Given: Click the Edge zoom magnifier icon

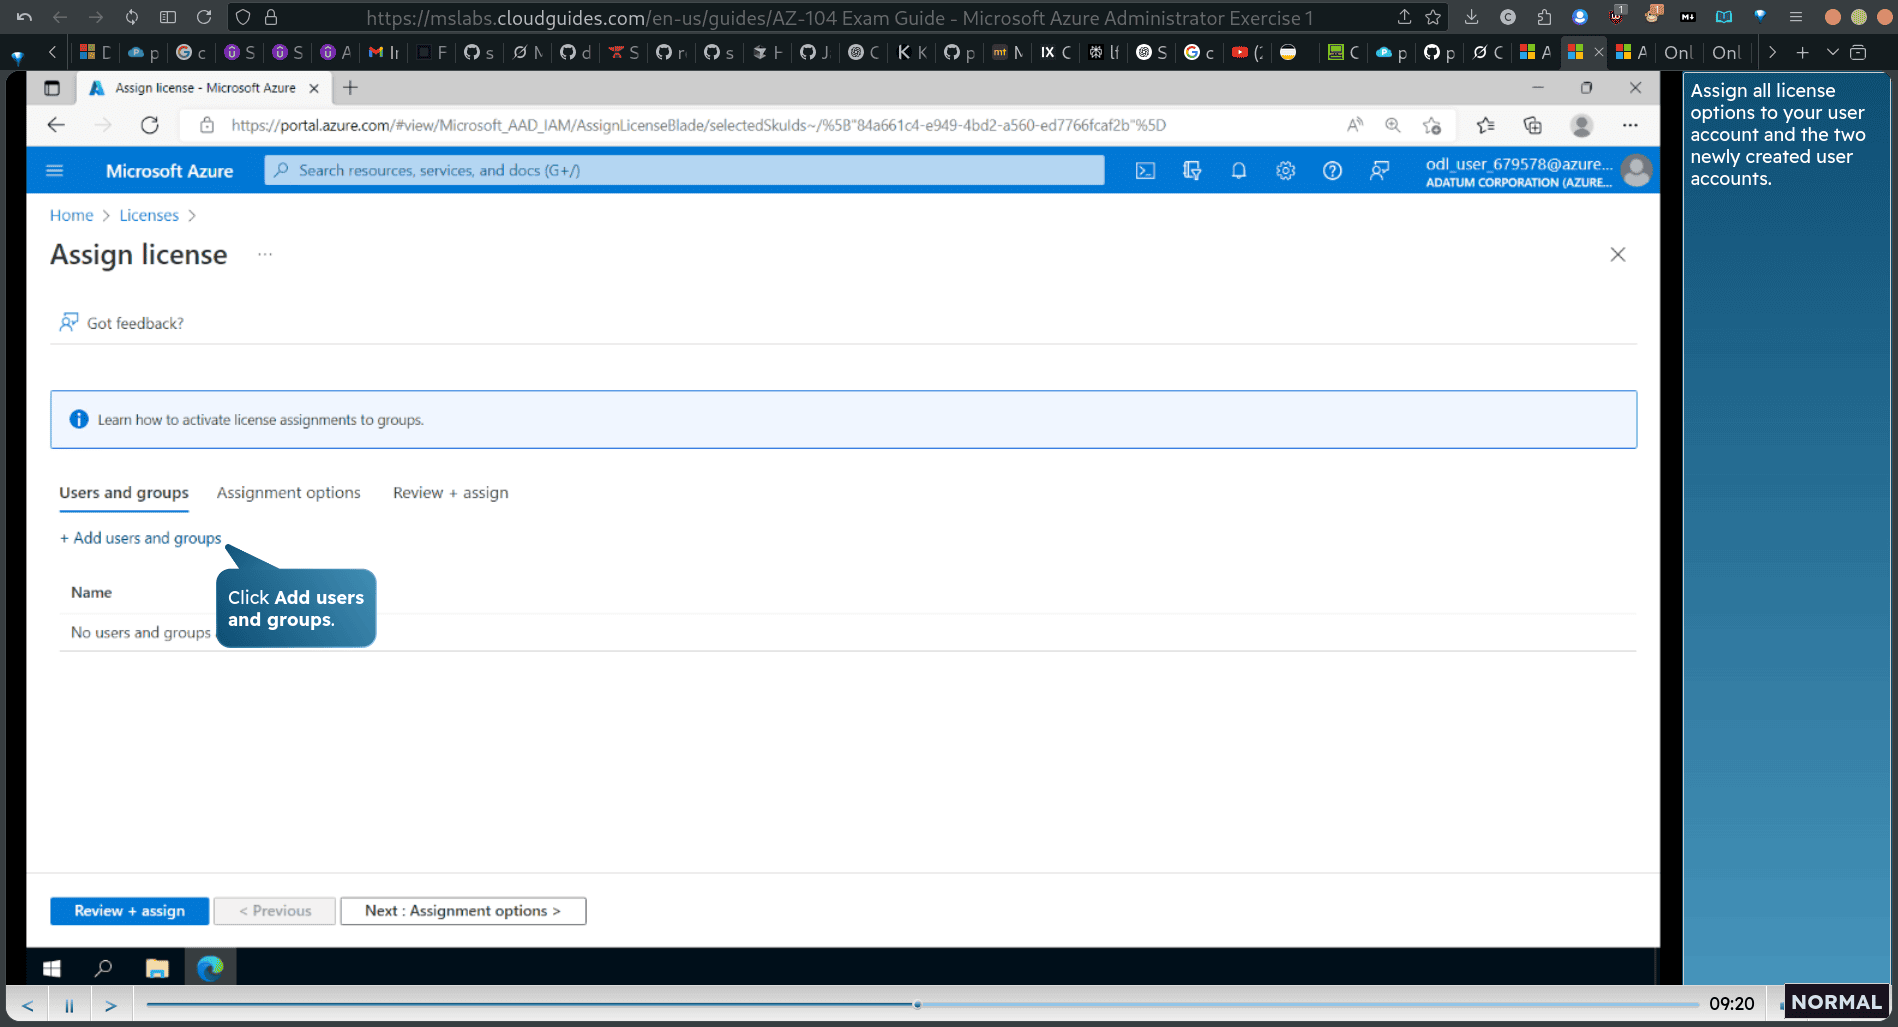Looking at the screenshot, I should pyautogui.click(x=1393, y=125).
